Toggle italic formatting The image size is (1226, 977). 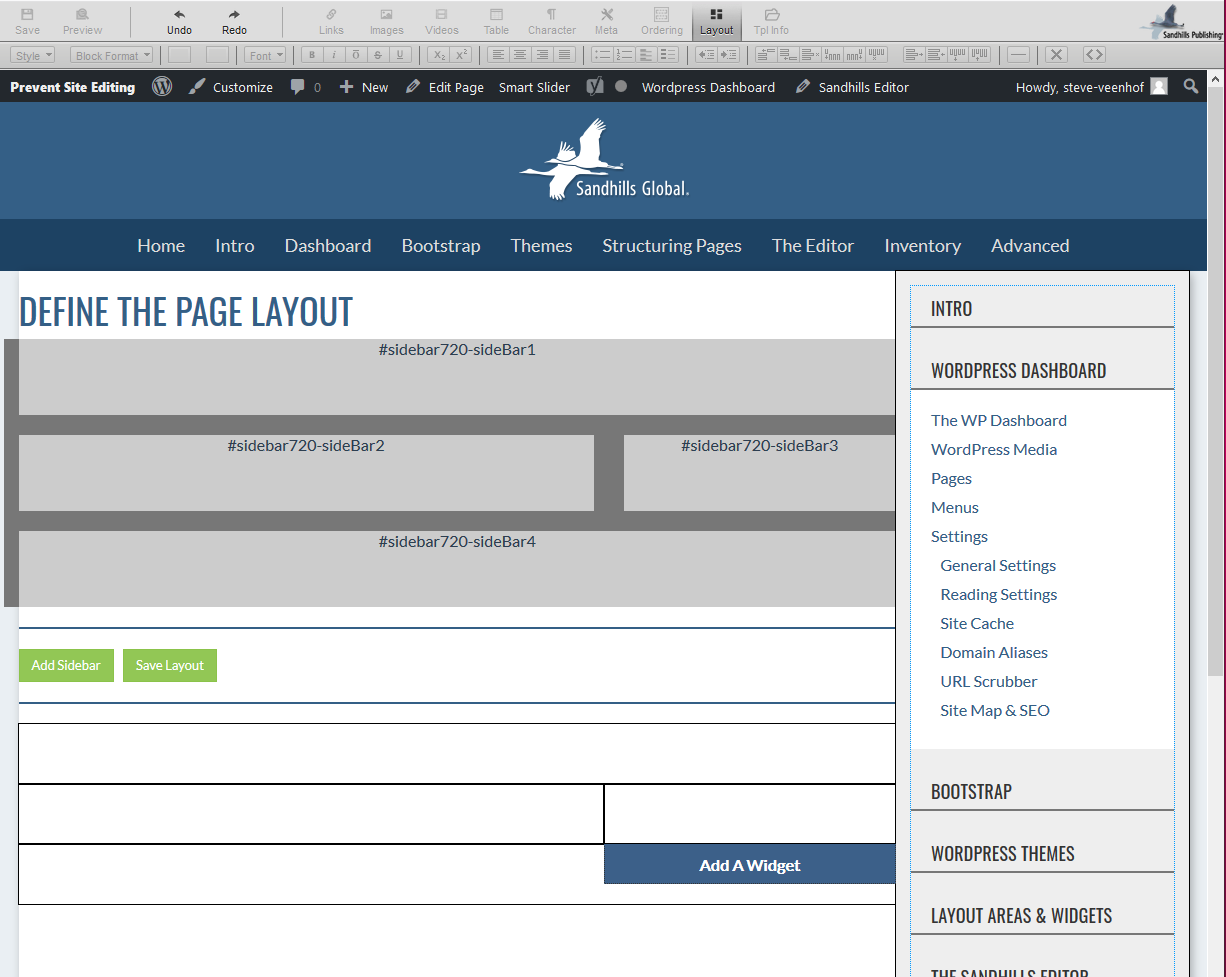click(x=334, y=55)
